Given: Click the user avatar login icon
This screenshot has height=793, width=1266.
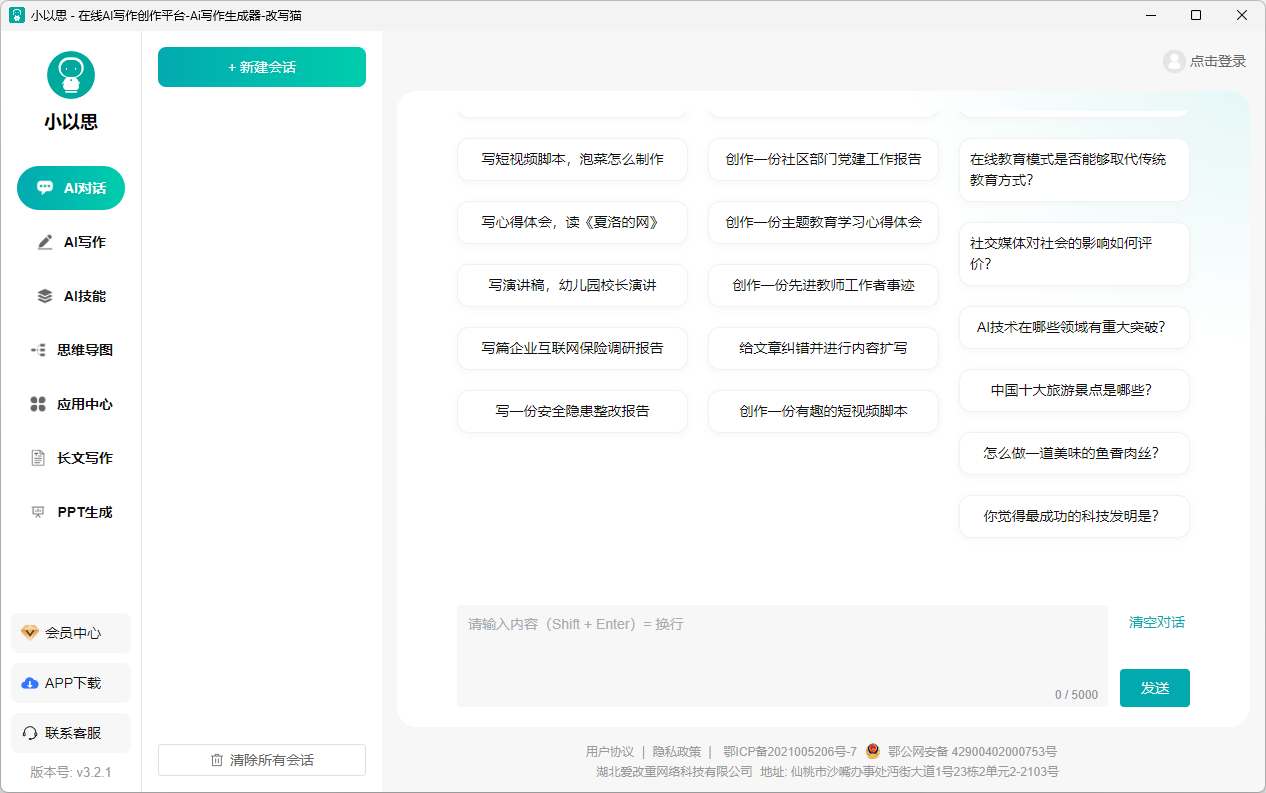Looking at the screenshot, I should 1174,61.
